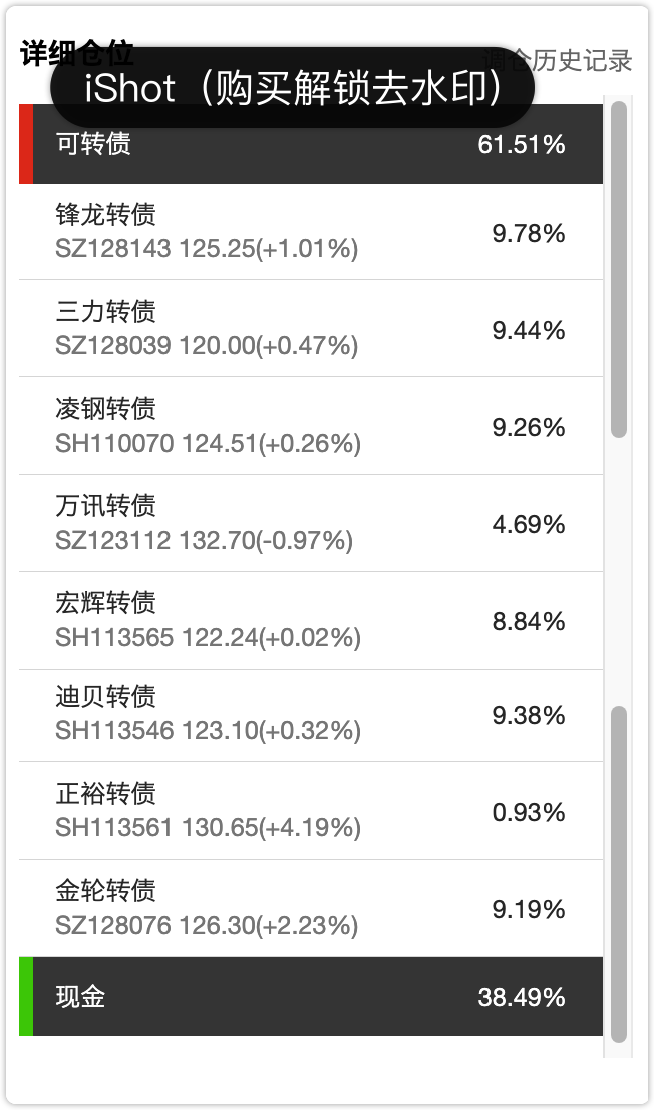Select the 锋龙转债 holding name
Image resolution: width=654 pixels, height=1110 pixels.
[x=106, y=214]
